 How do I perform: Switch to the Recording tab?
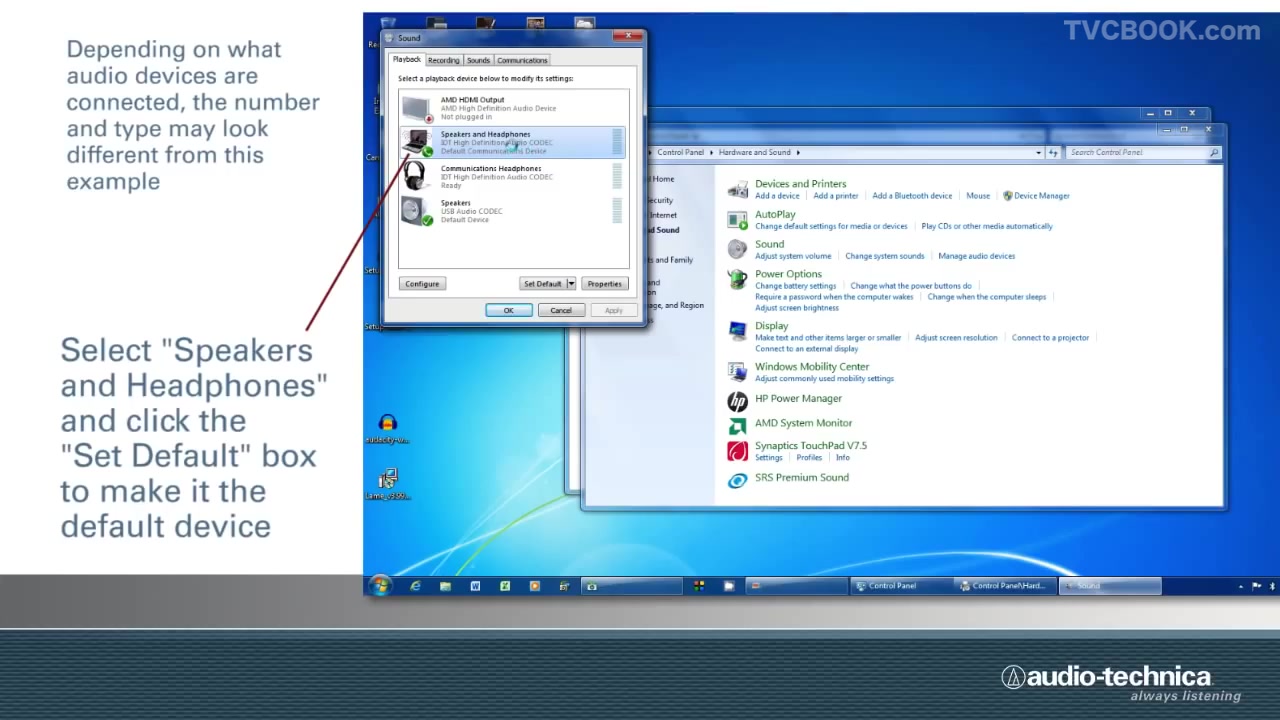point(444,60)
